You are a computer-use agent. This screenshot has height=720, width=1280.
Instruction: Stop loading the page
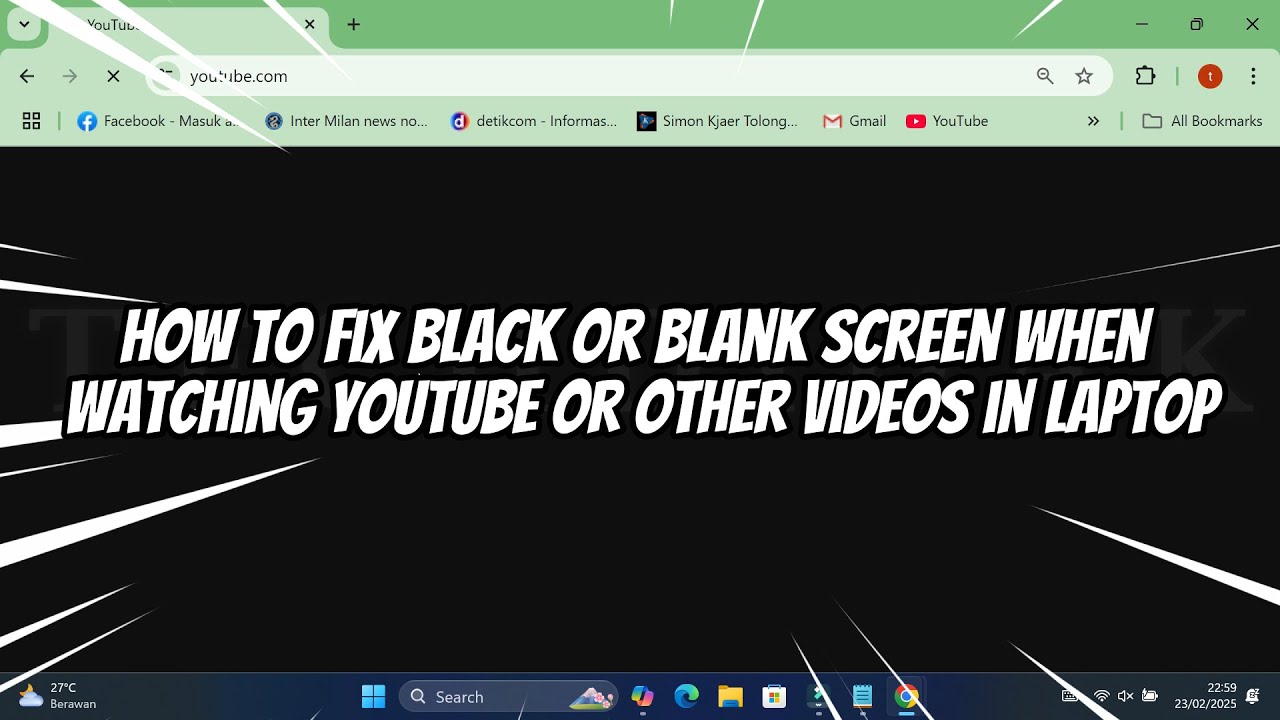tap(113, 76)
